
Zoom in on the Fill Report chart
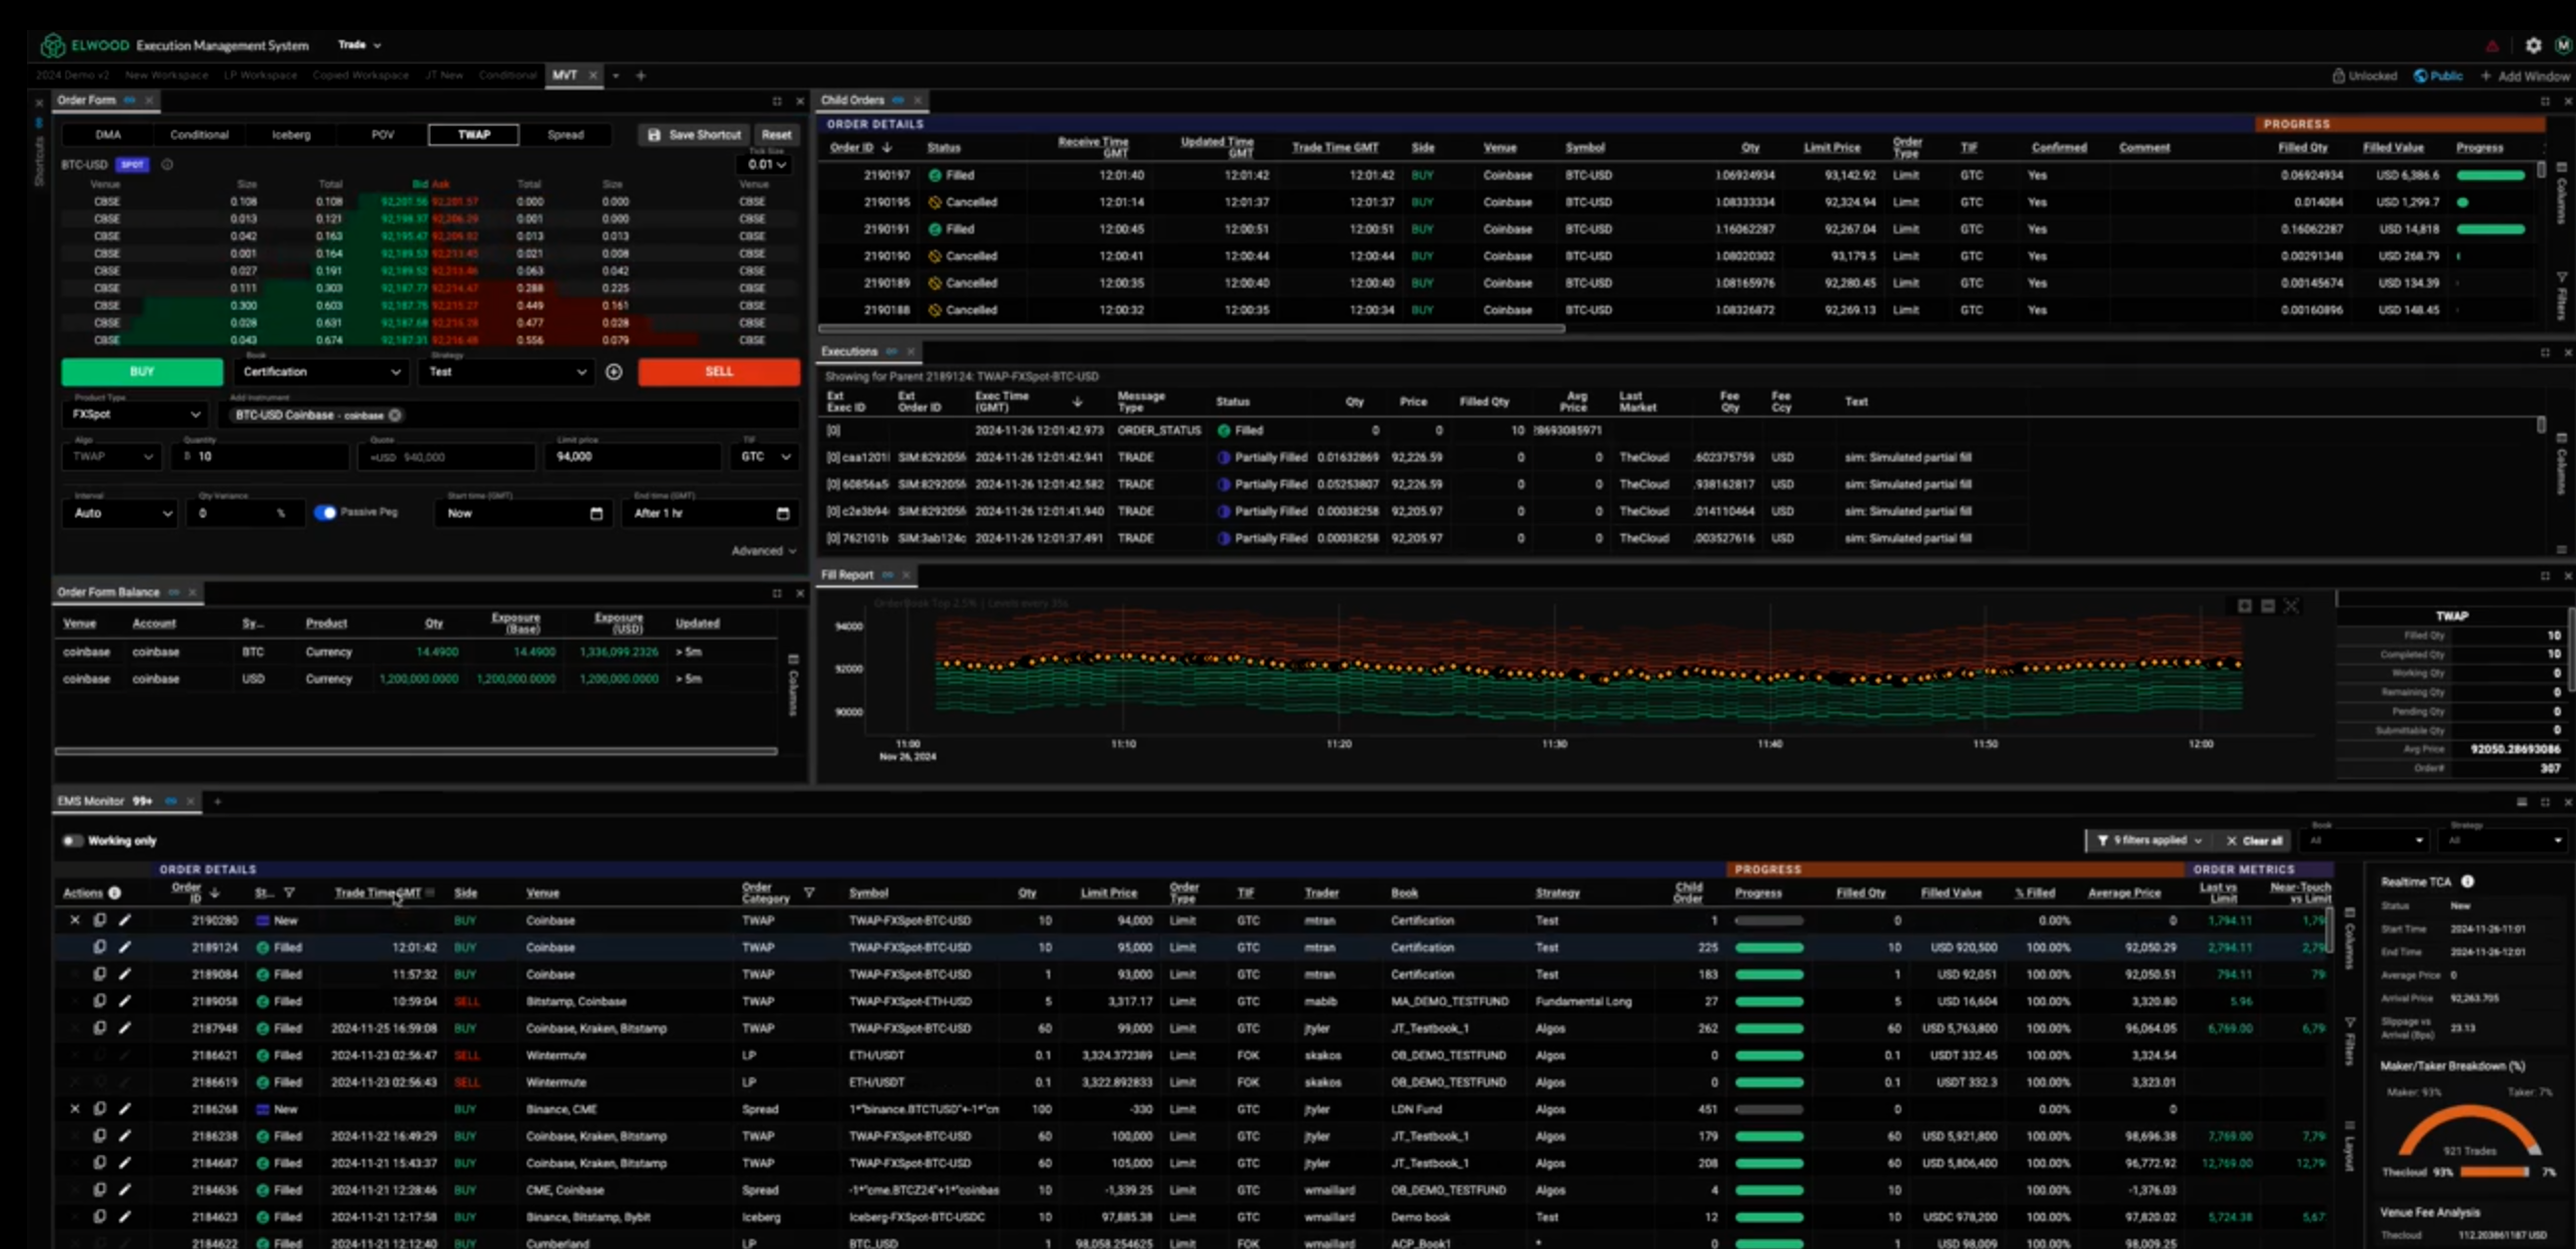click(2244, 606)
